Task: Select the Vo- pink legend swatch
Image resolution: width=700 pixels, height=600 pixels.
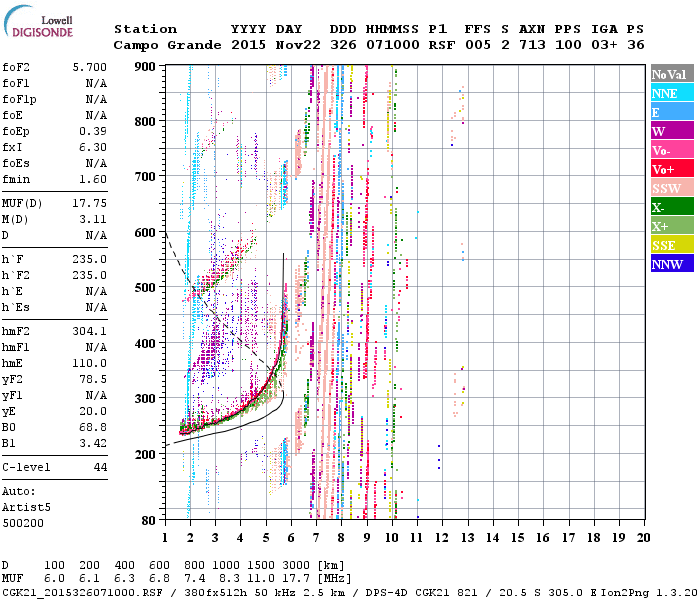Action: tap(672, 150)
